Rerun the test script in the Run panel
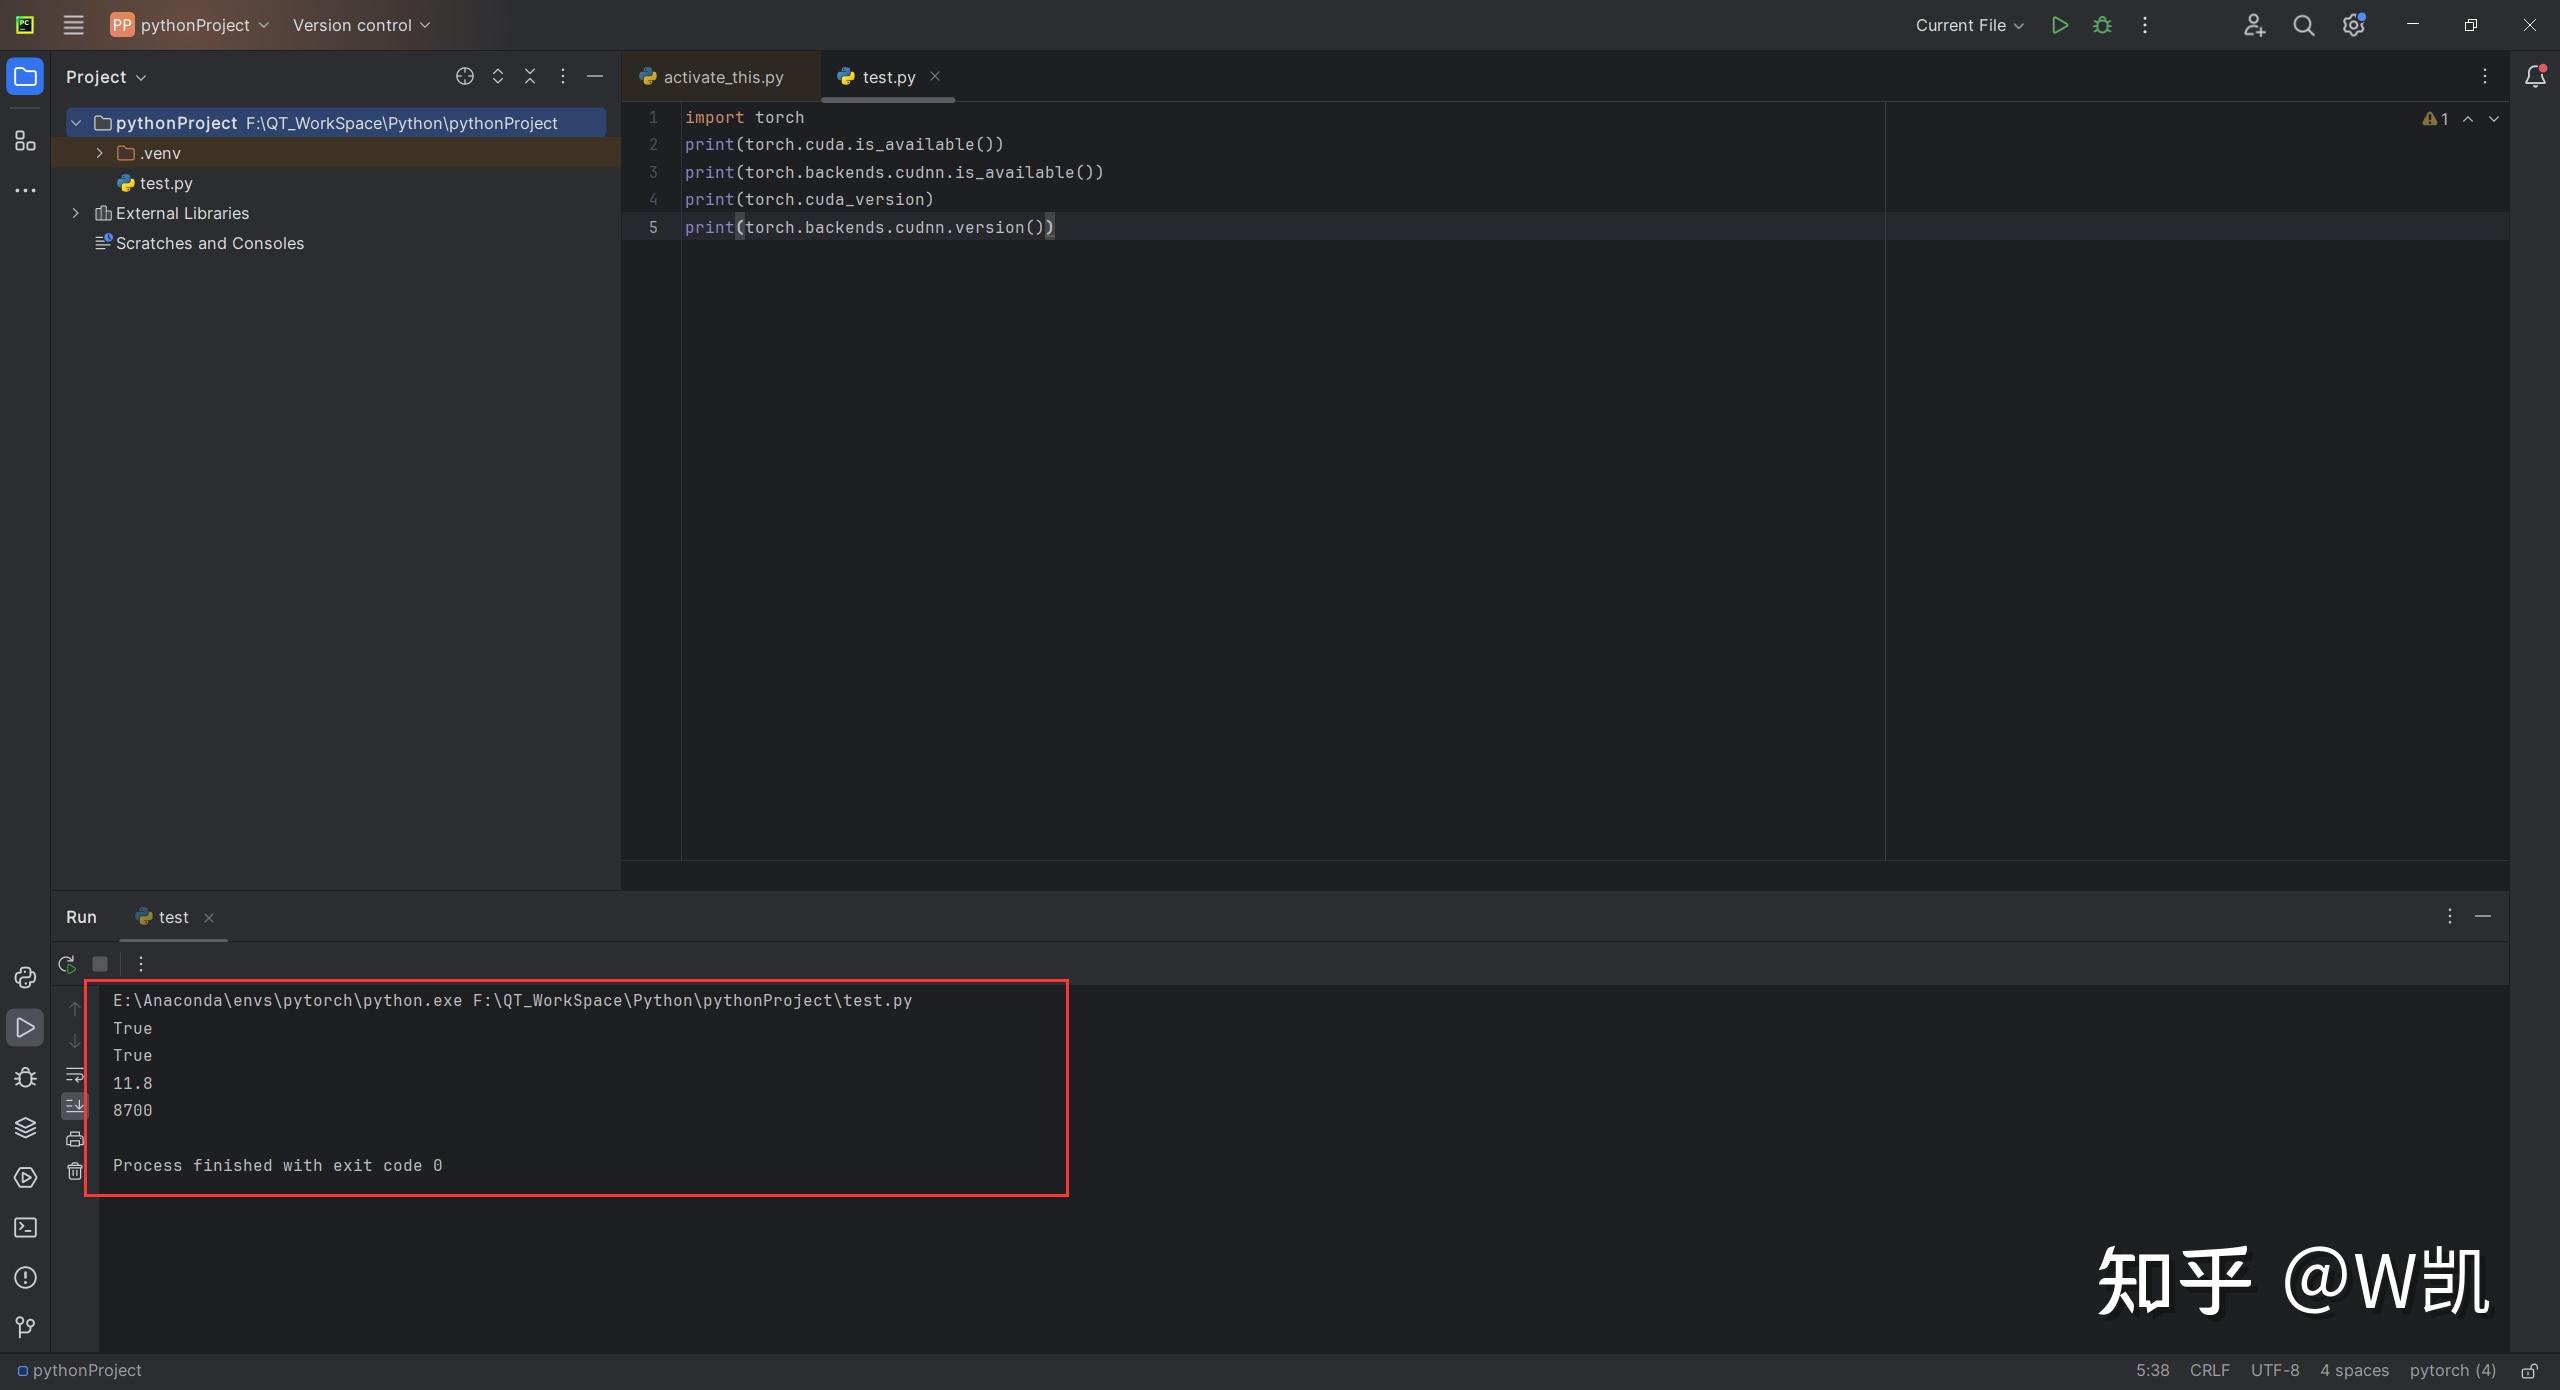2560x1390 pixels. 67,964
